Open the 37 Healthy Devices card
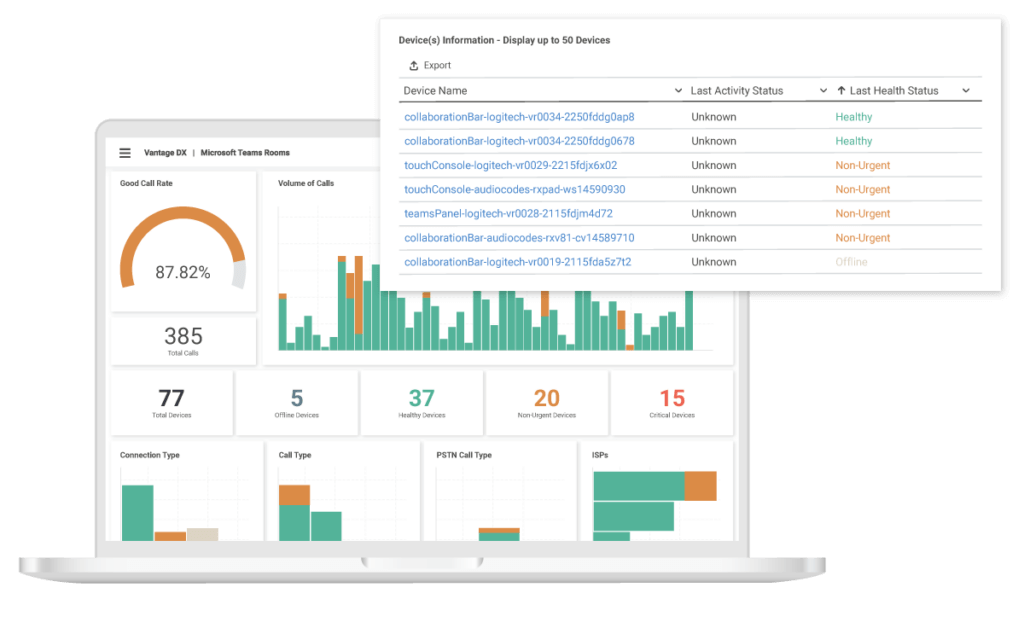The height and width of the screenshot is (622, 1024). coord(421,402)
